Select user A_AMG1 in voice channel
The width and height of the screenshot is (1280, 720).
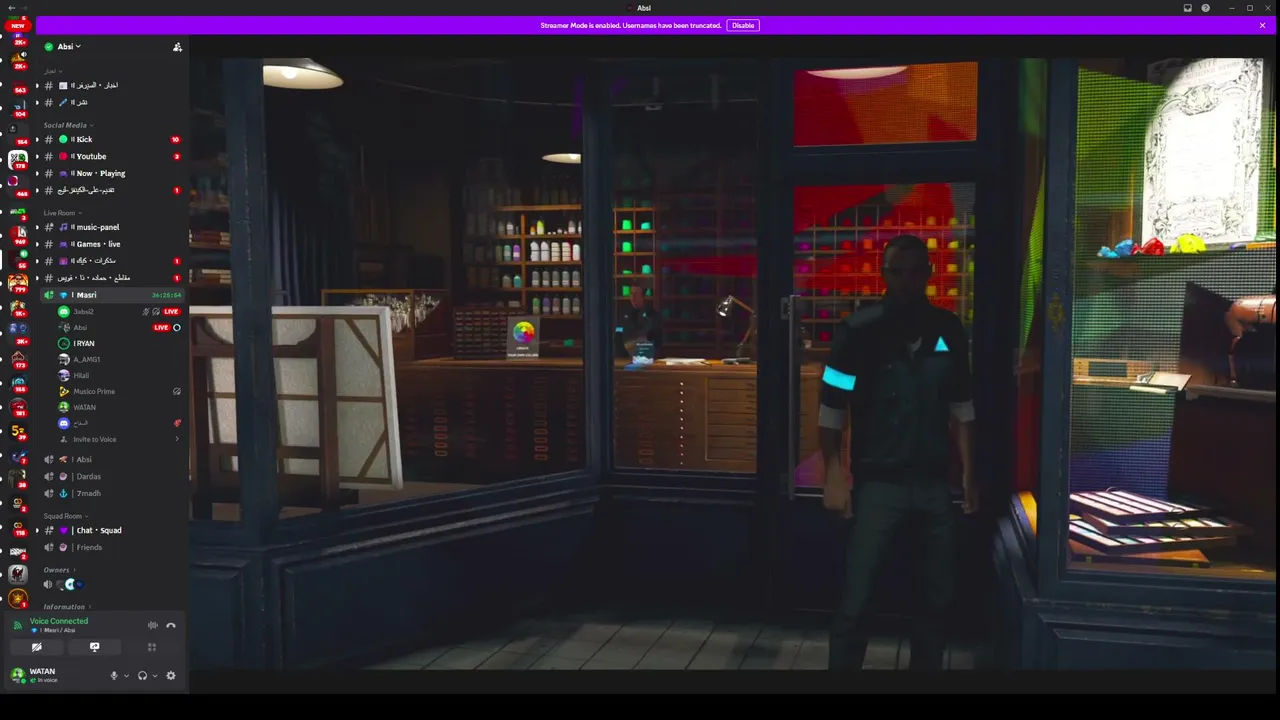click(x=118, y=360)
